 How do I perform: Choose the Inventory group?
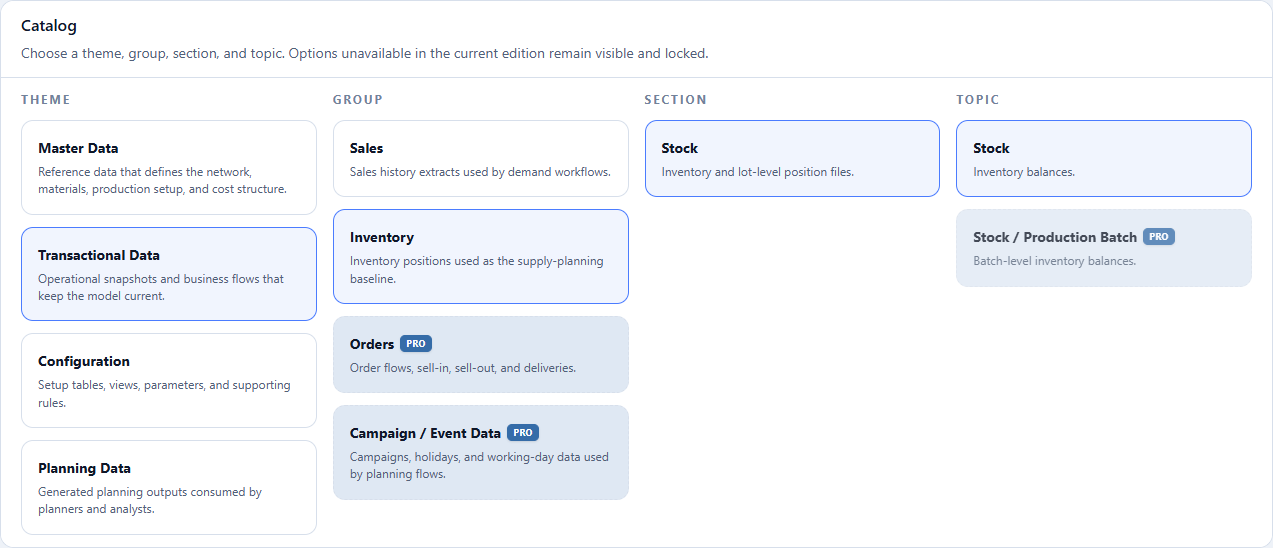(x=481, y=257)
